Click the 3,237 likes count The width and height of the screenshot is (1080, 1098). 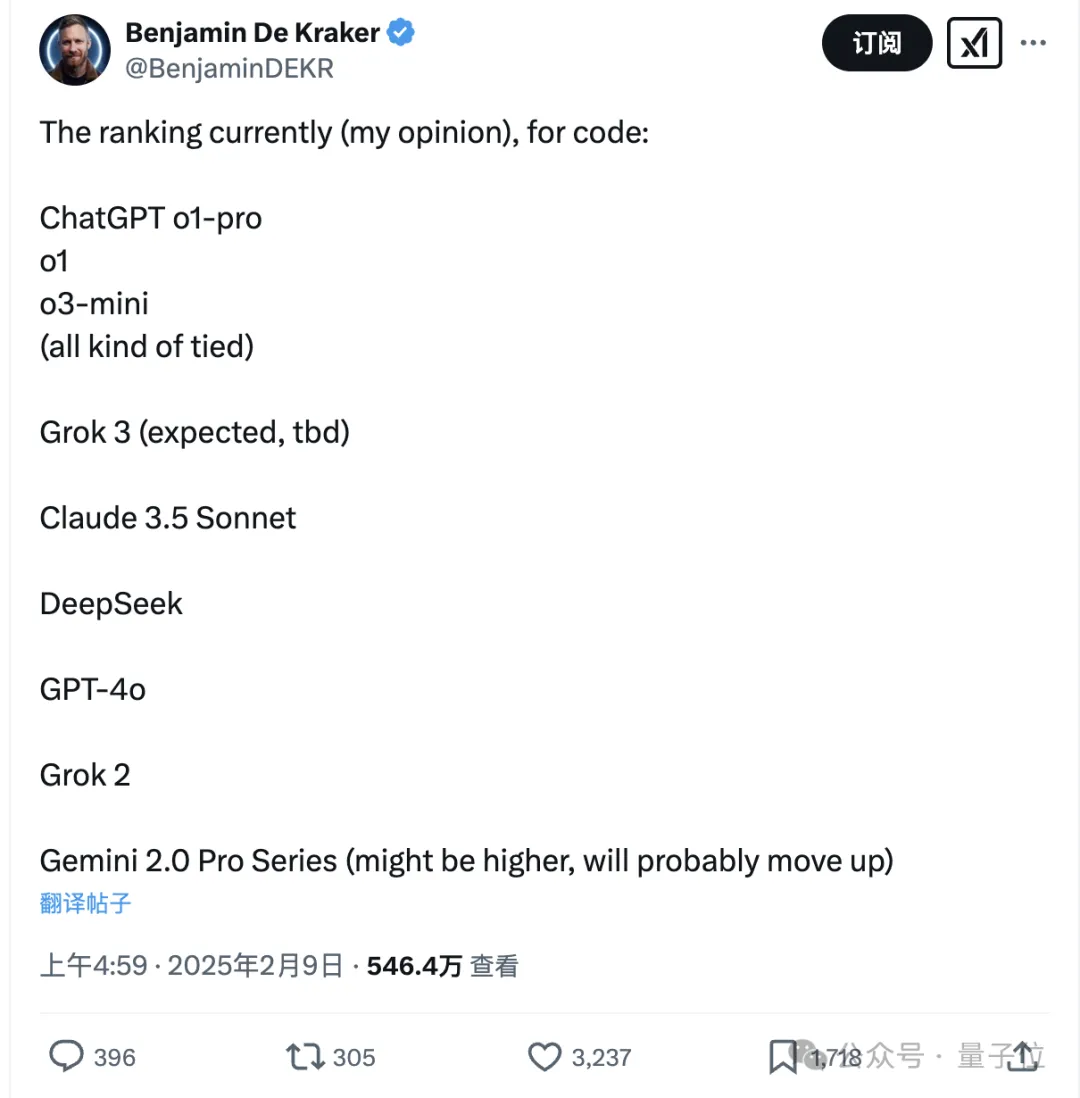(602, 1057)
